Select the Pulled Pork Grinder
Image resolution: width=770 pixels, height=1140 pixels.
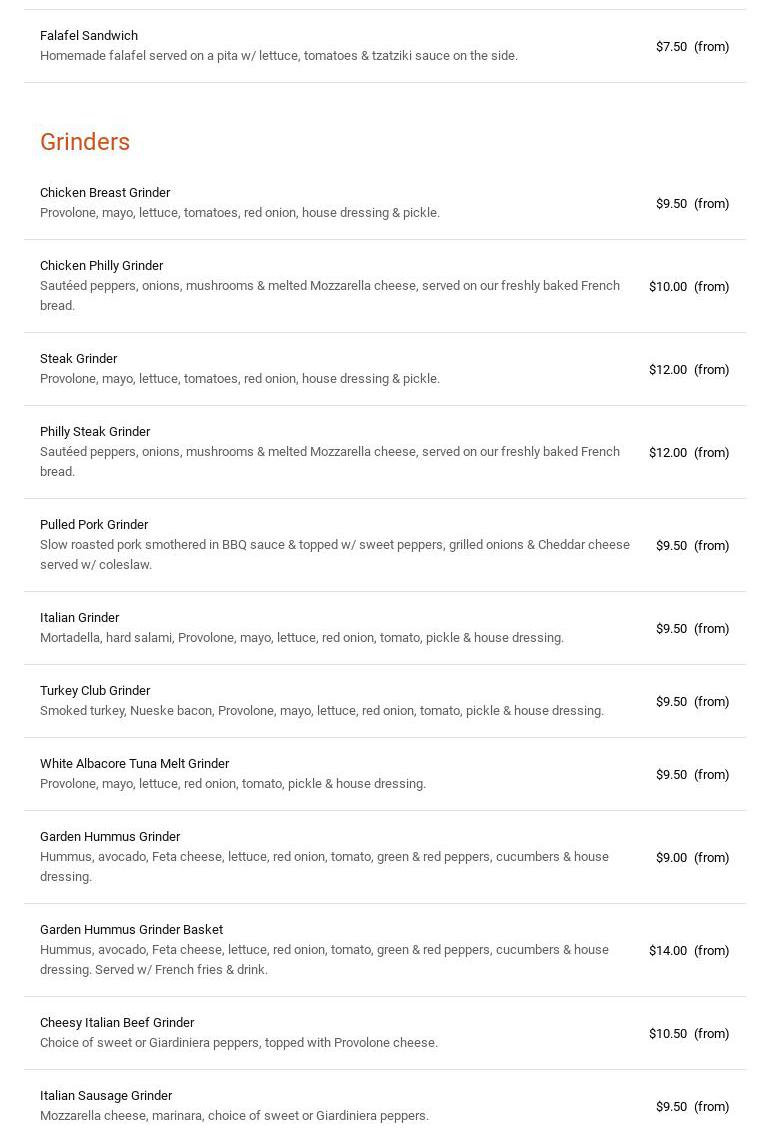click(x=94, y=525)
